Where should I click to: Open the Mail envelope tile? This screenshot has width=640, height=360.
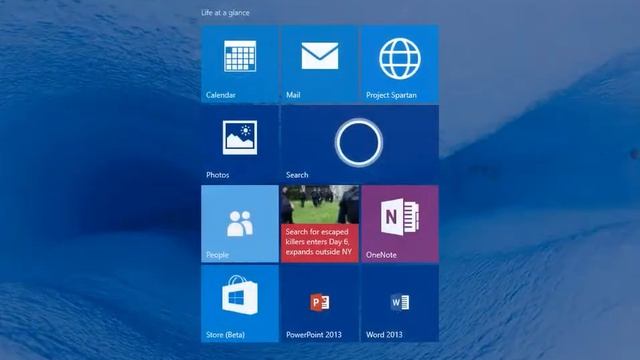click(x=320, y=63)
